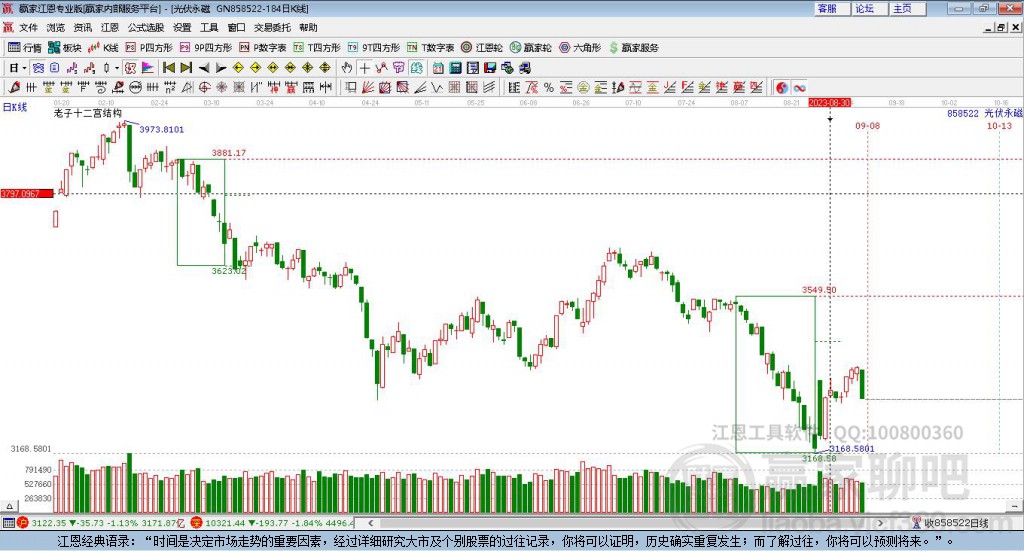Open the calendar date tool icon
1024x551 pixels.
[438, 67]
